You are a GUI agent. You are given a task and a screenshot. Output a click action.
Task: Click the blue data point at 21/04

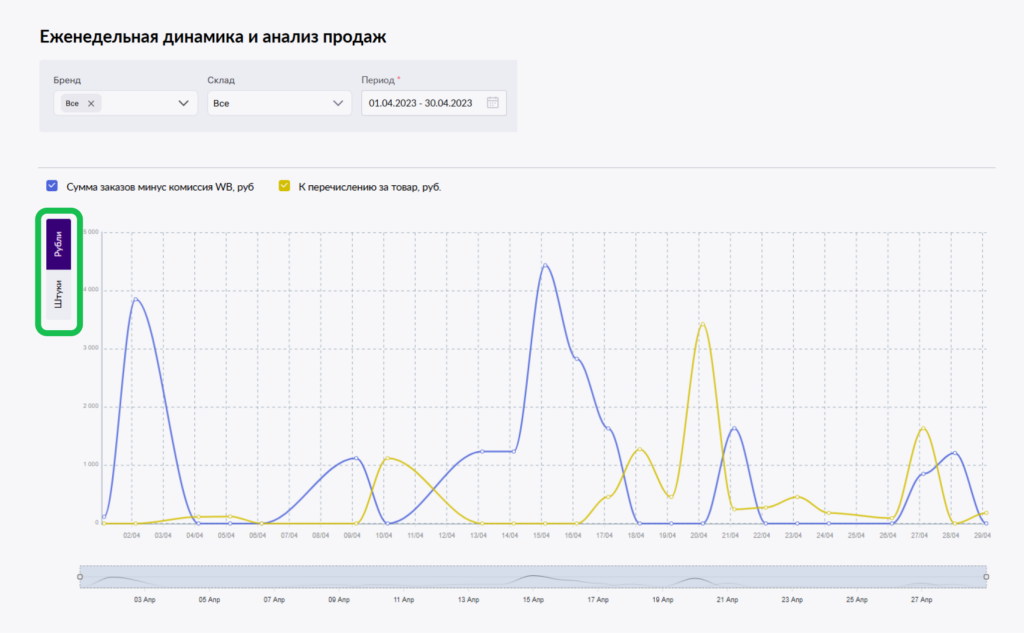point(734,428)
